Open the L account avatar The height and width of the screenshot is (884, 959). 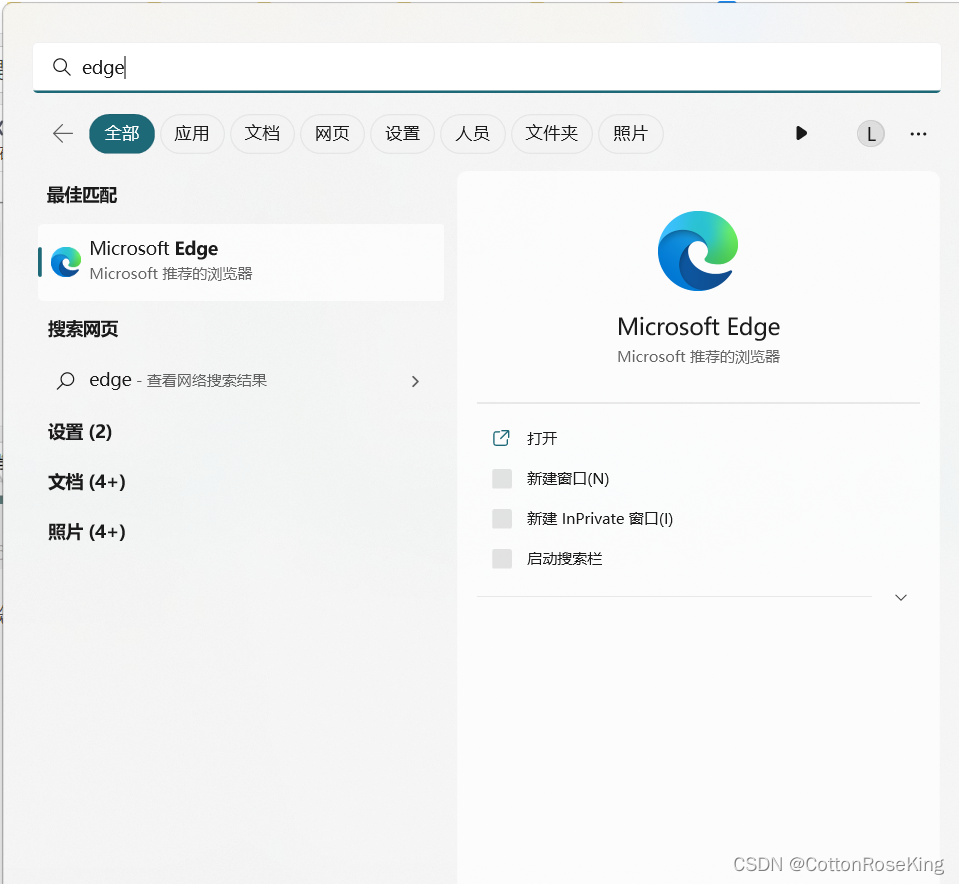click(871, 133)
